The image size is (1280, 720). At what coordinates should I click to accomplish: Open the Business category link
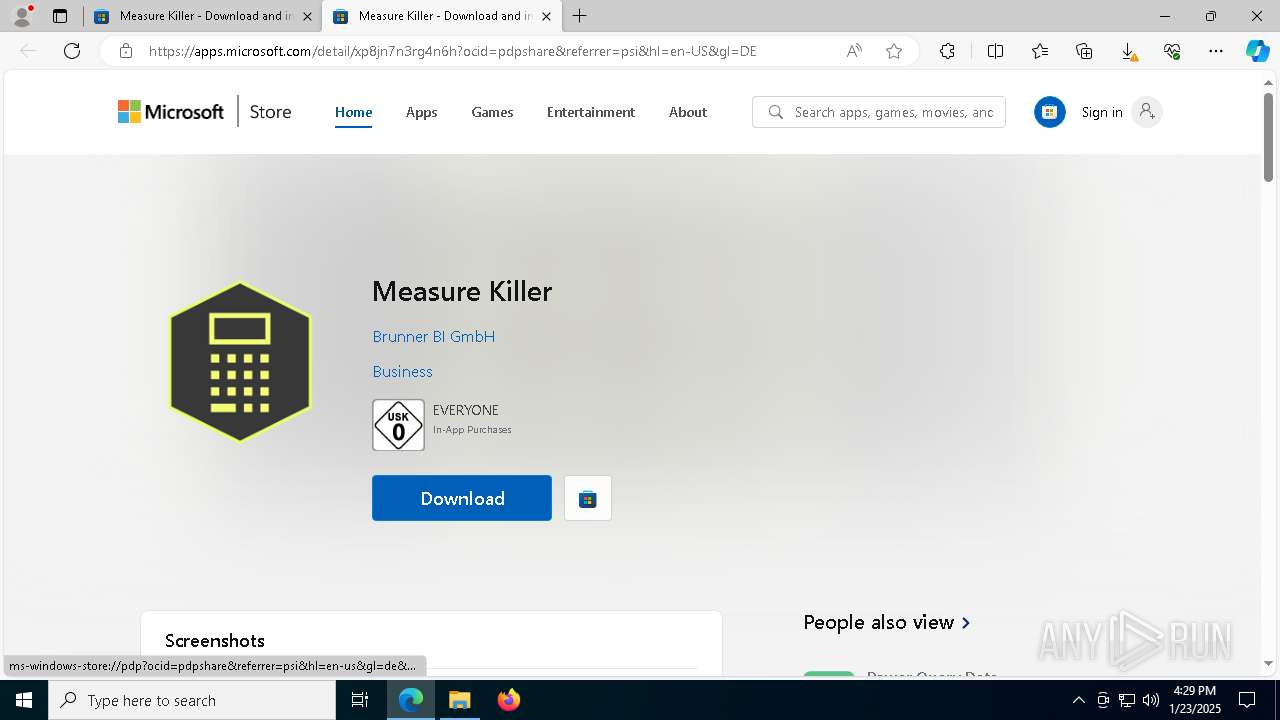(x=403, y=372)
